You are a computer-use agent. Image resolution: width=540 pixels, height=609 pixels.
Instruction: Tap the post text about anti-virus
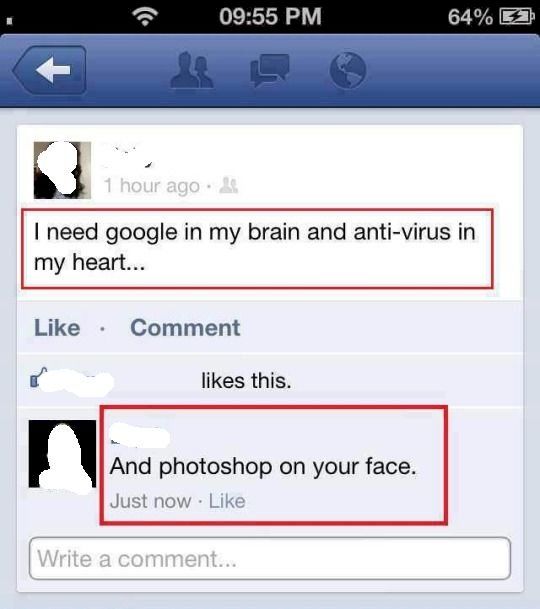point(255,247)
